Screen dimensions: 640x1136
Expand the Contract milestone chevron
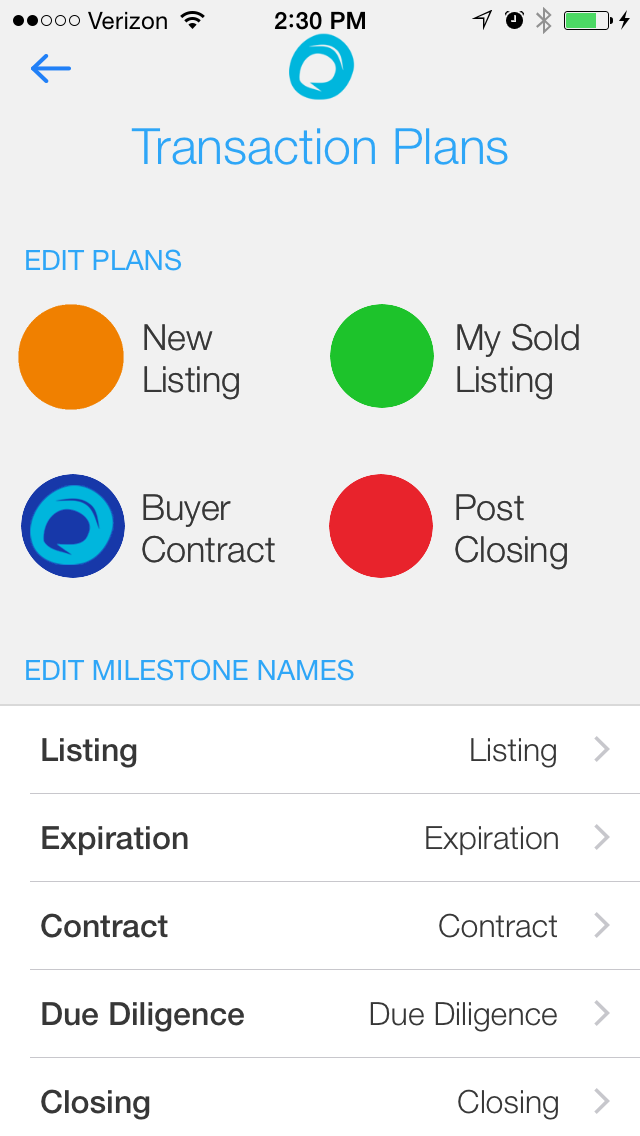tap(601, 926)
